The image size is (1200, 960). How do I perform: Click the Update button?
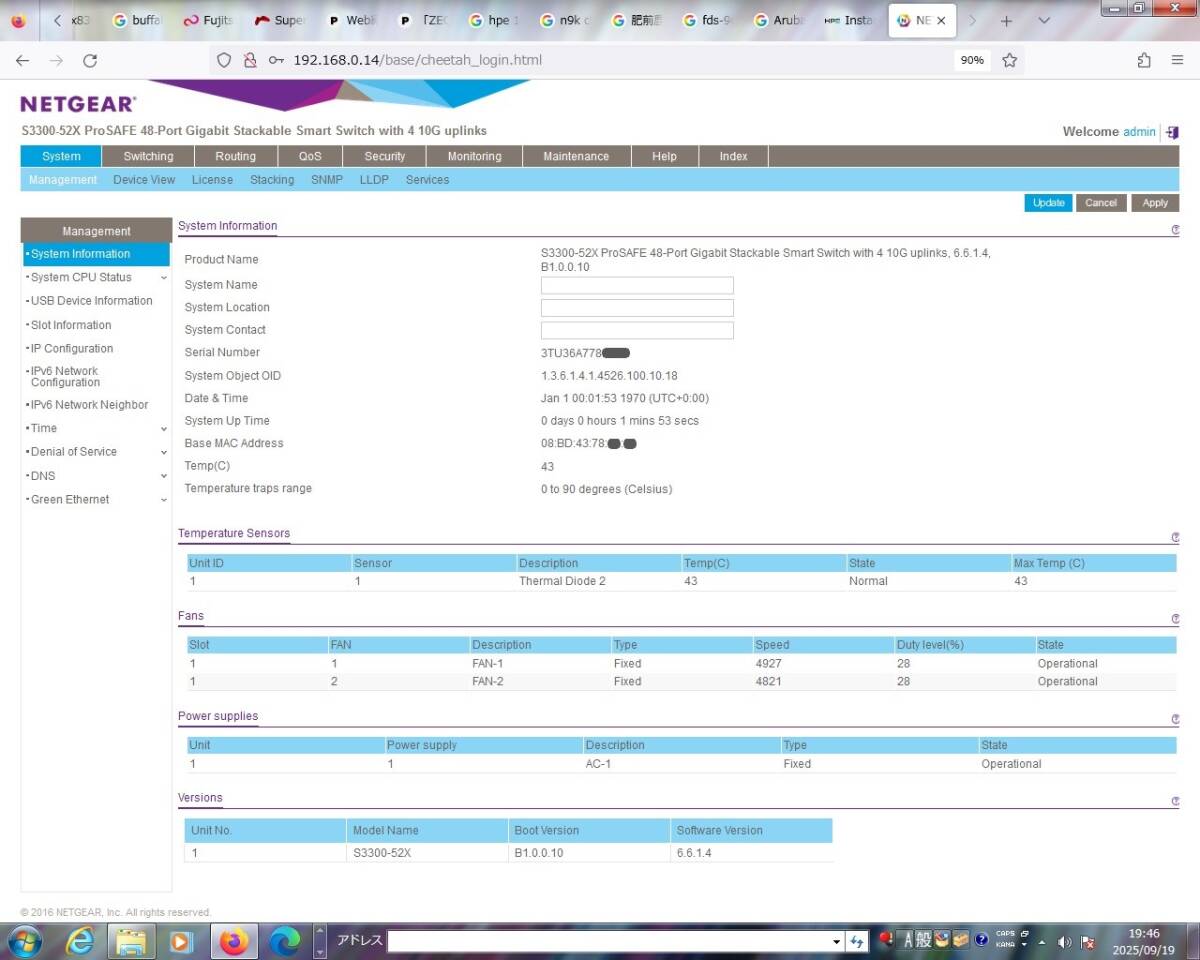pyautogui.click(x=1048, y=203)
